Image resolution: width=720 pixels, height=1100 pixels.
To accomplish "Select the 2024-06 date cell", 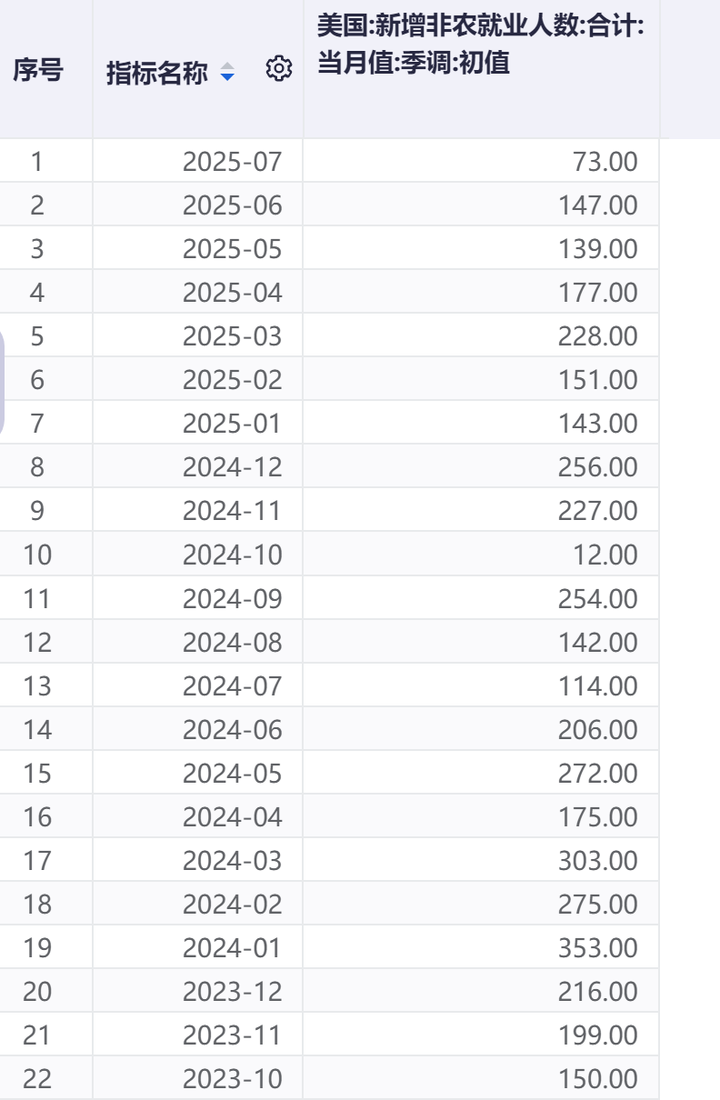I will click(x=232, y=729).
